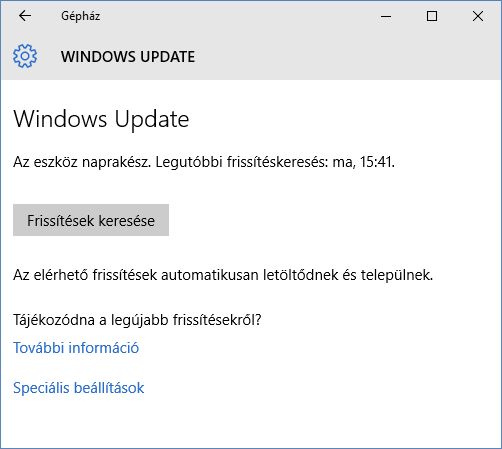
Task: Minimize the Gépház window
Action: pos(386,16)
